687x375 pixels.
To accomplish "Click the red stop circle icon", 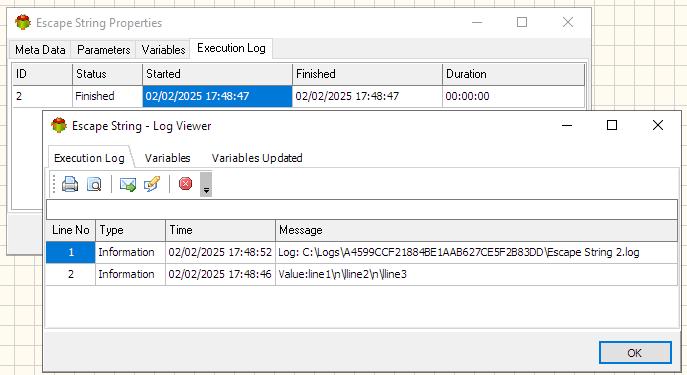I will click(185, 184).
